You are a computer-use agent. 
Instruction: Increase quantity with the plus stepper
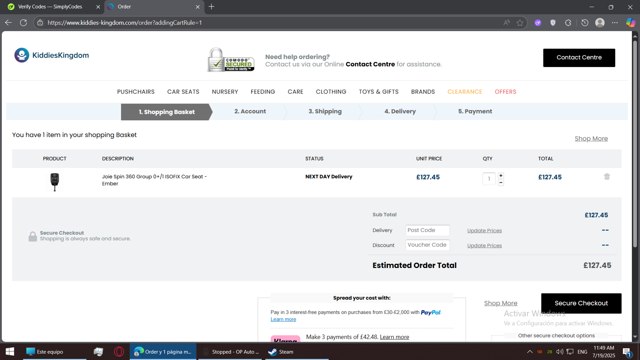pyautogui.click(x=501, y=175)
